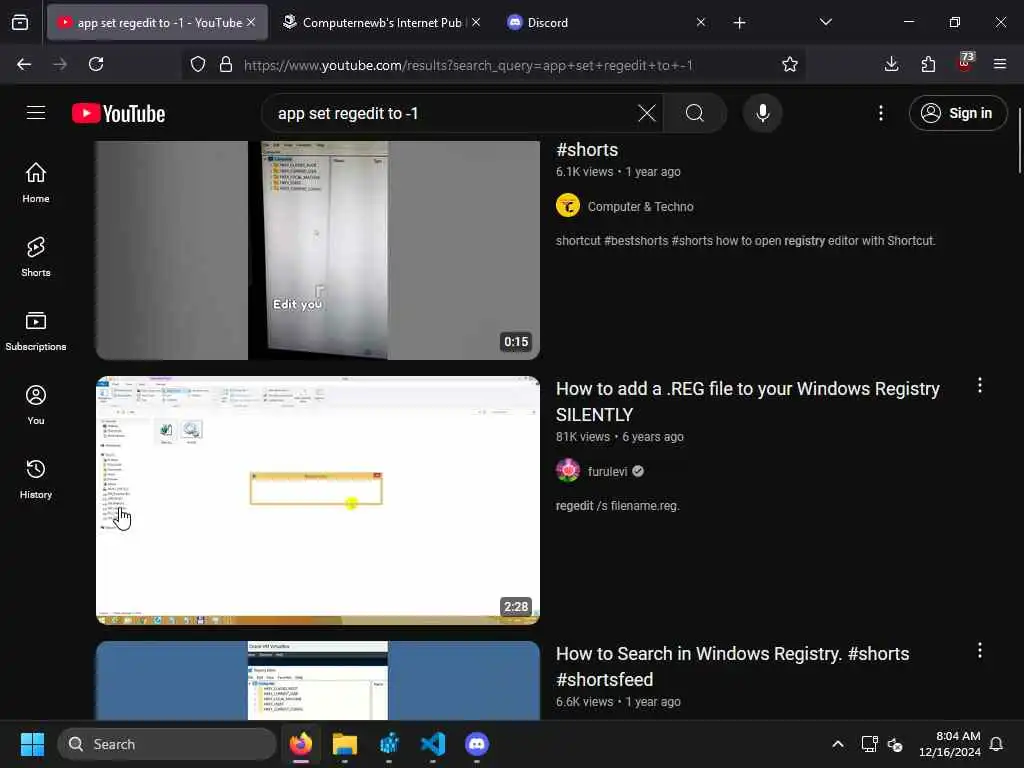Open Home in YouTube sidebar
Image resolution: width=1024 pixels, height=768 pixels.
tap(36, 182)
